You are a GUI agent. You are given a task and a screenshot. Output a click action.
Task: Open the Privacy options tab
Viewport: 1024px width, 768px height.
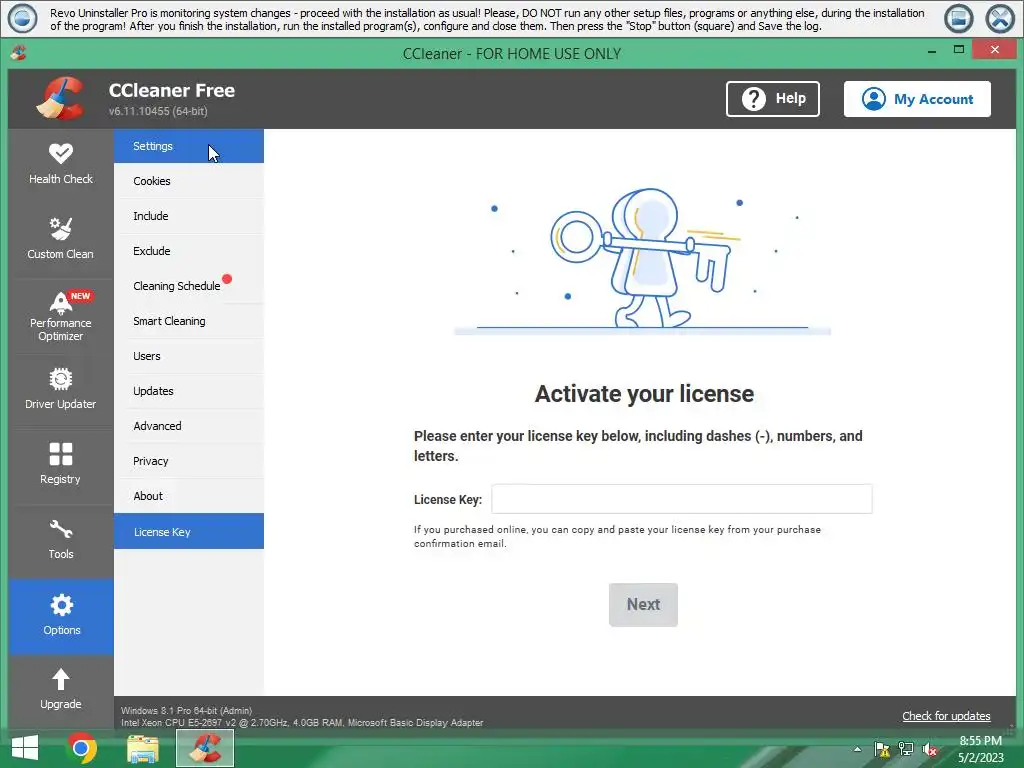[189, 461]
